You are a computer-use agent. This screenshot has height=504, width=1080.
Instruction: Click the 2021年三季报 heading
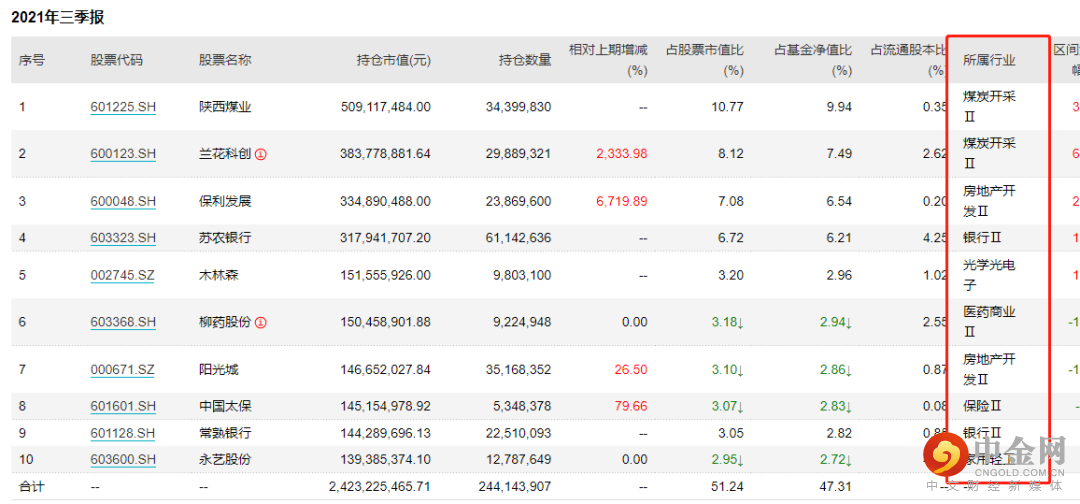pyautogui.click(x=58, y=18)
